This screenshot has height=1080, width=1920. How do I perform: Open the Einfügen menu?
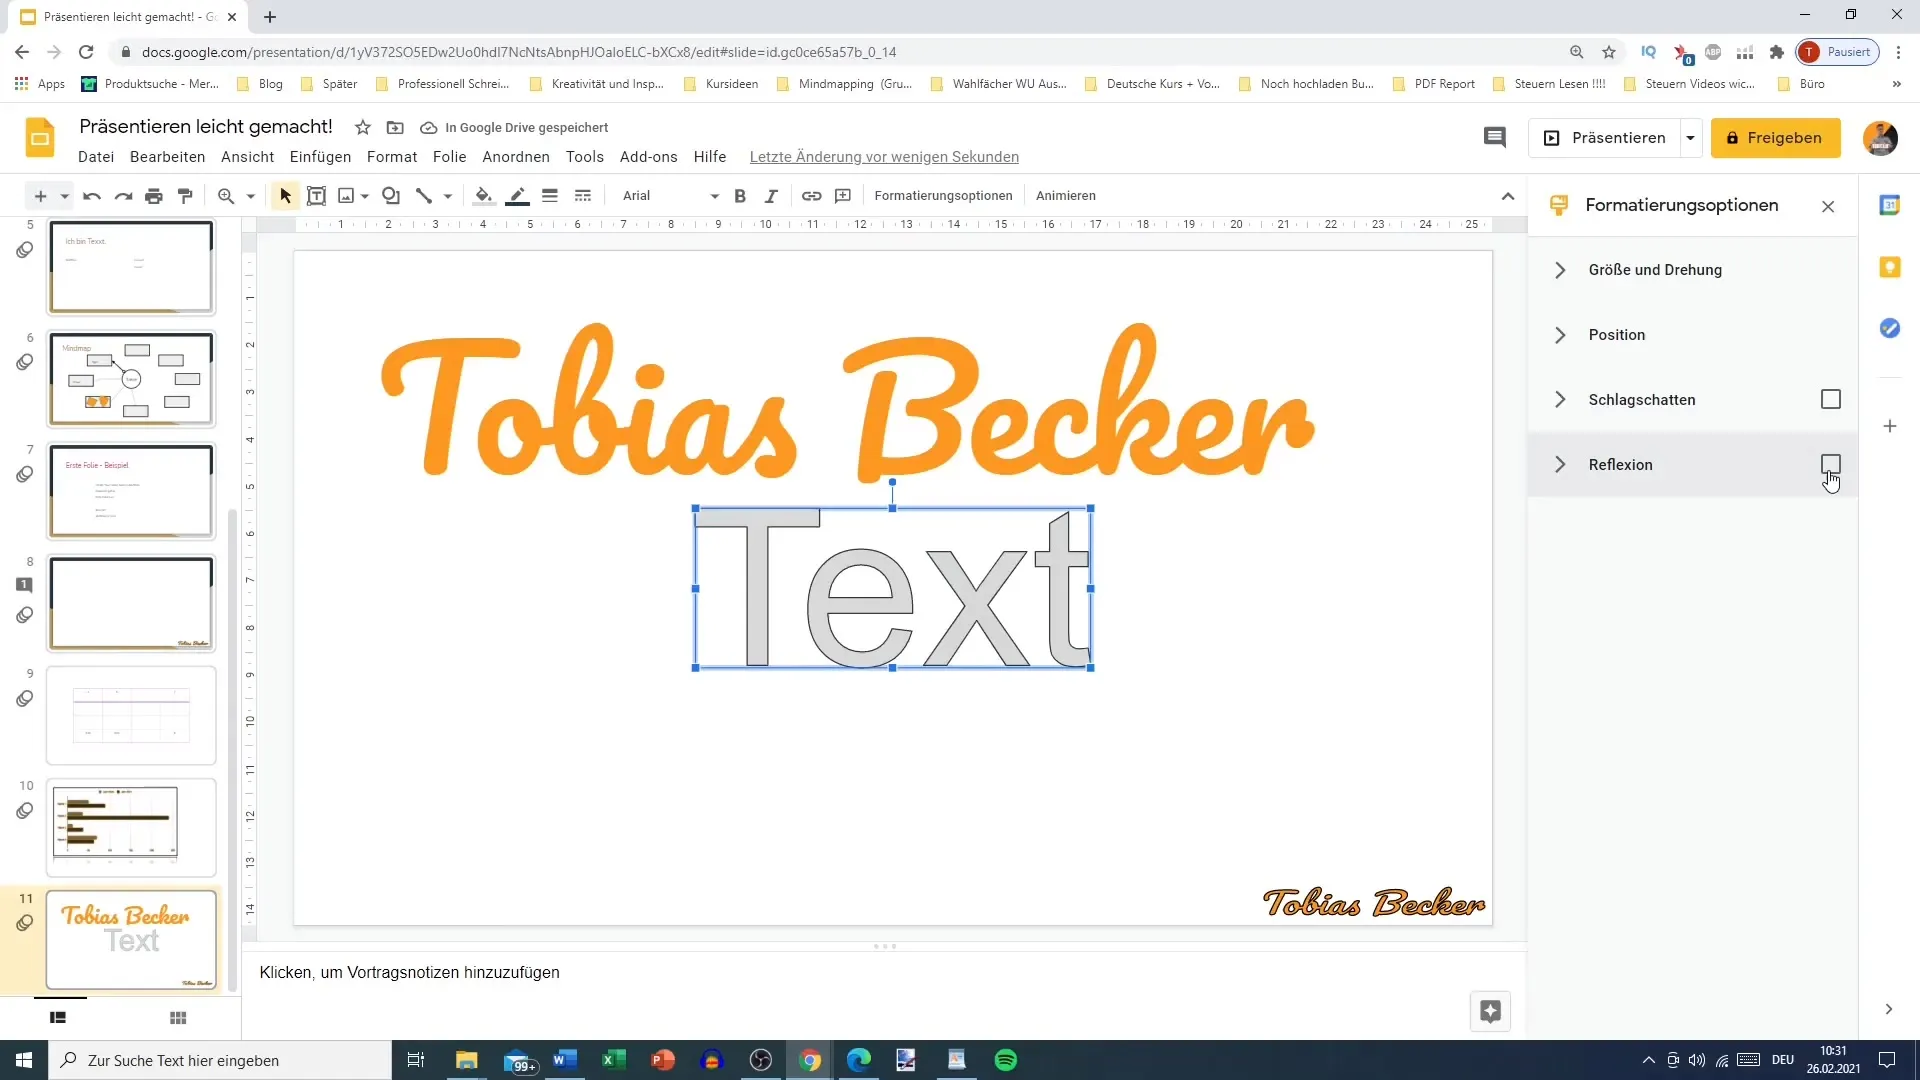click(320, 157)
